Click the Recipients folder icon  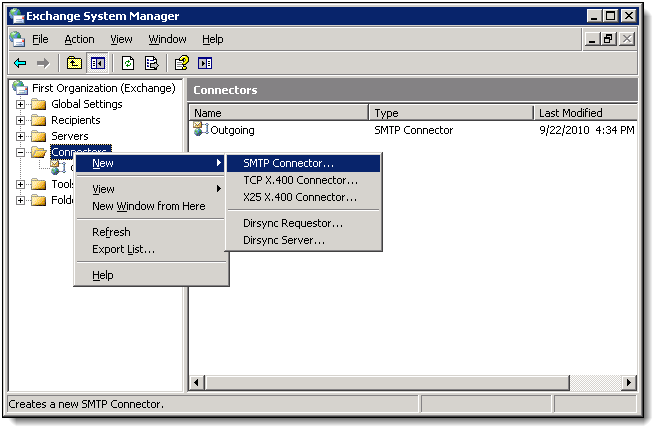[x=38, y=120]
